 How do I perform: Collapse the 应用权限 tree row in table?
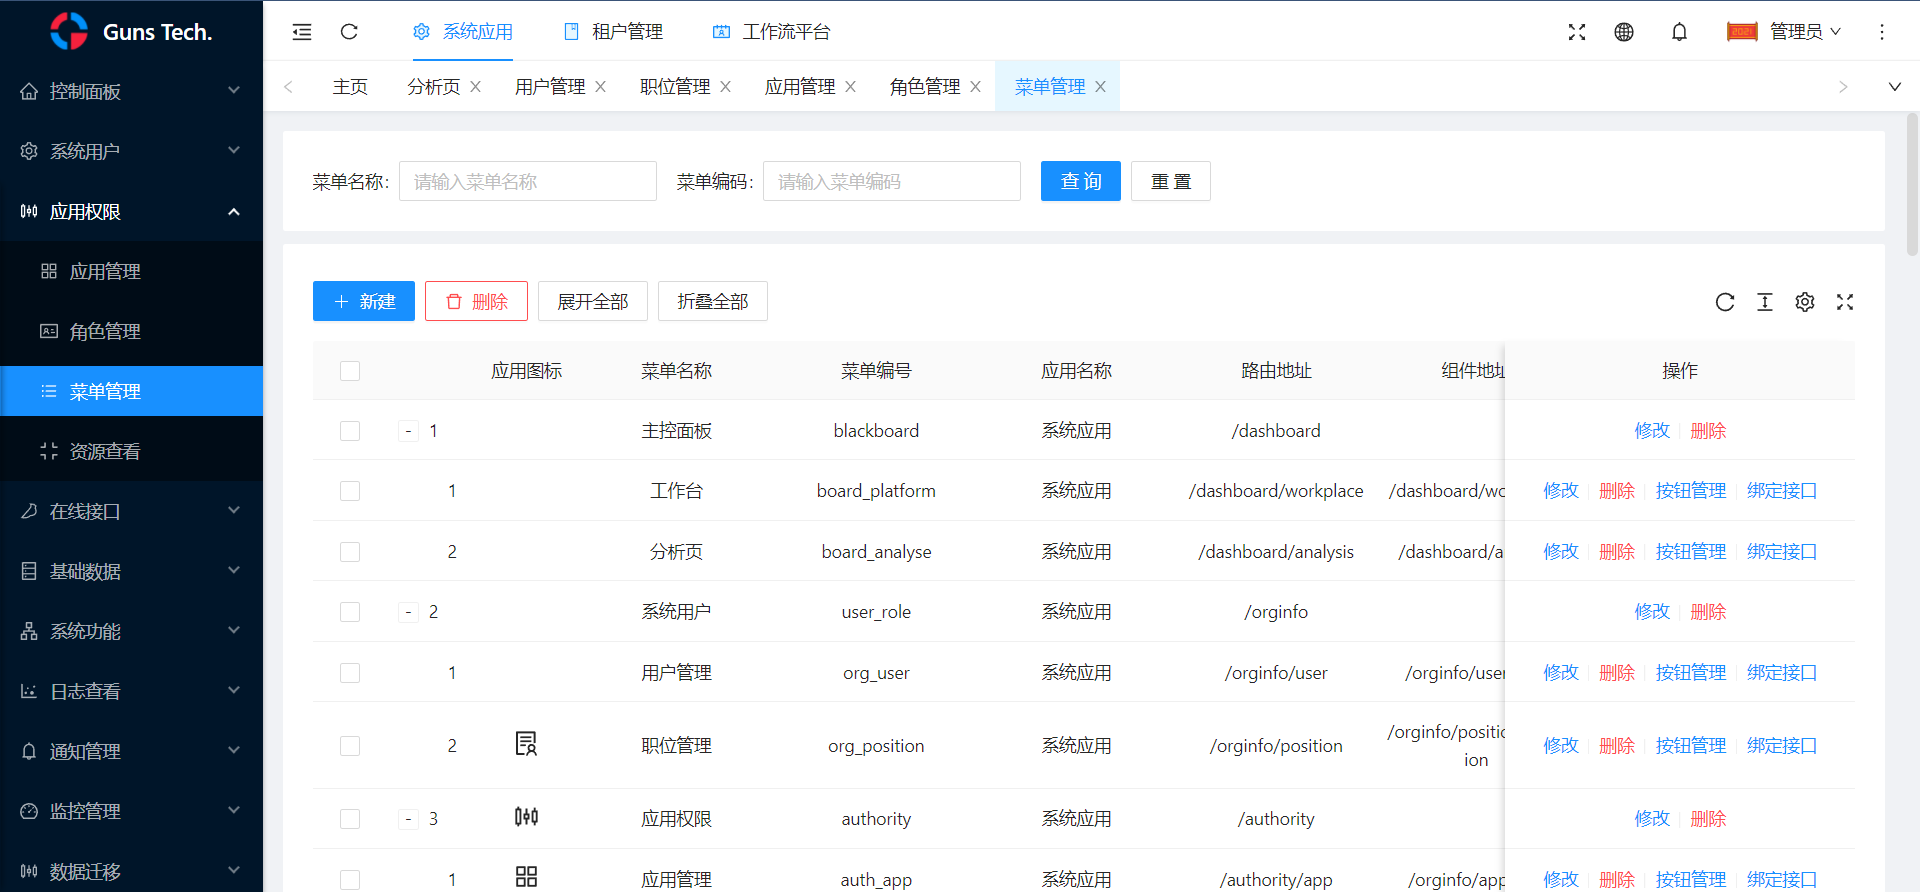click(408, 819)
